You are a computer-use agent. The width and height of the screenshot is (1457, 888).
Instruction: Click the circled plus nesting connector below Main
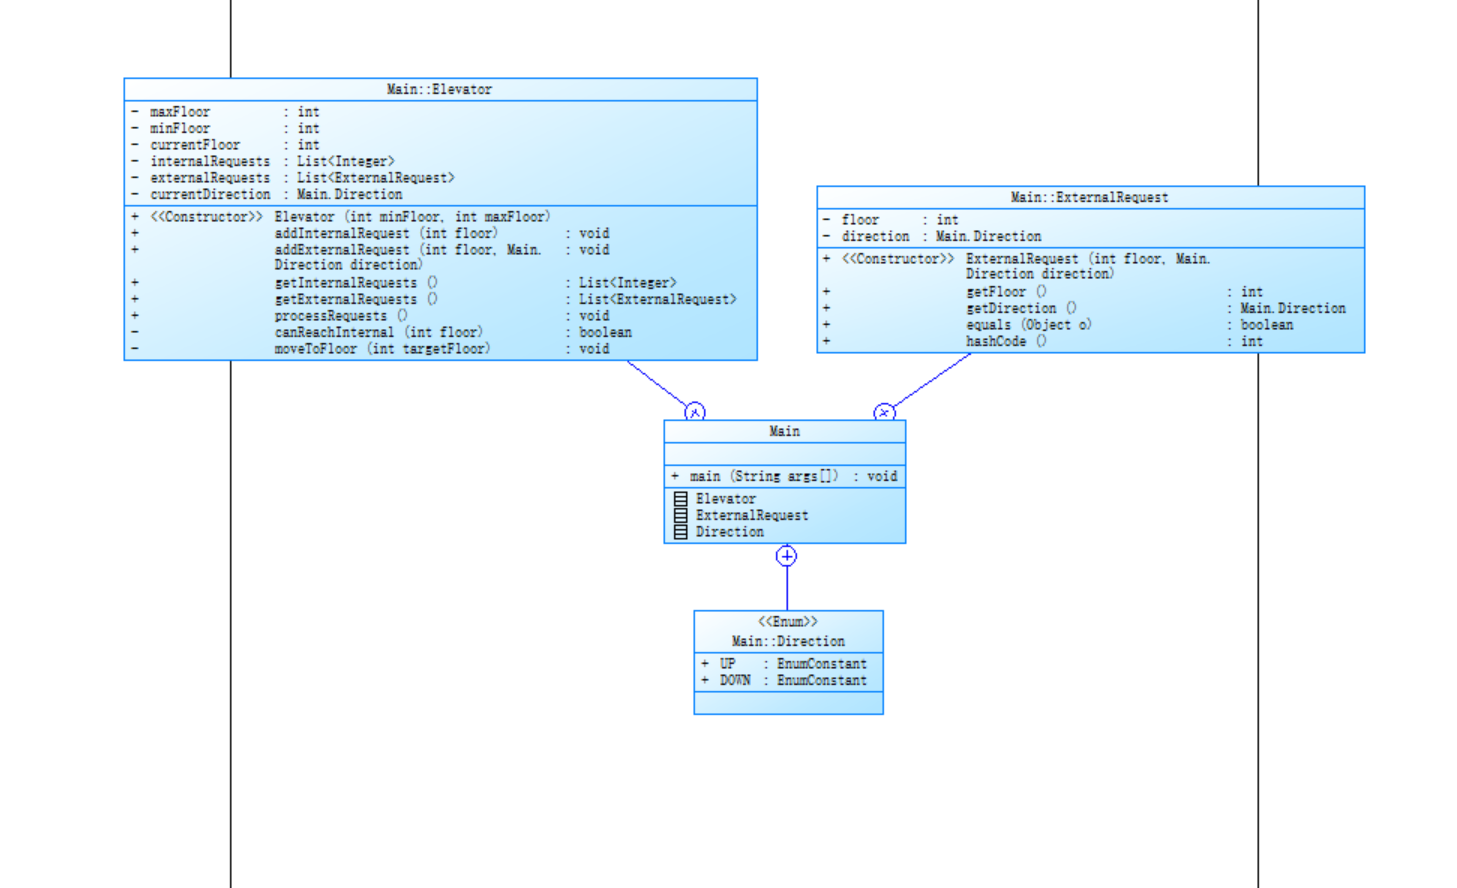point(787,556)
